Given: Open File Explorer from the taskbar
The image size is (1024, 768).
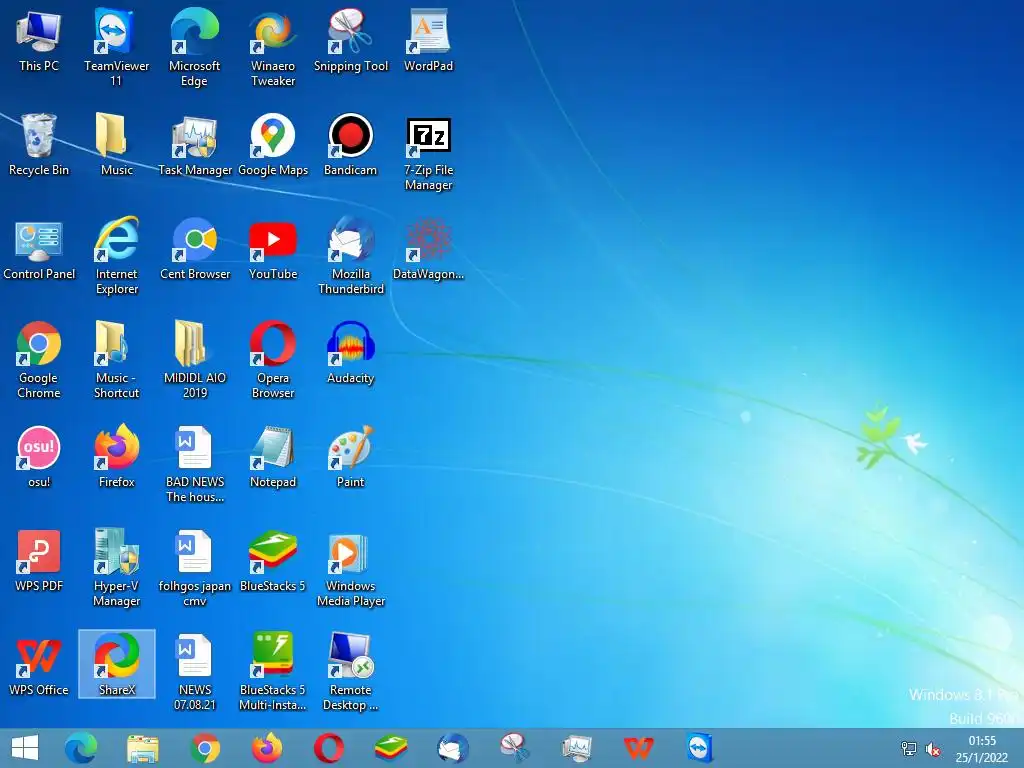Looking at the screenshot, I should click(142, 748).
